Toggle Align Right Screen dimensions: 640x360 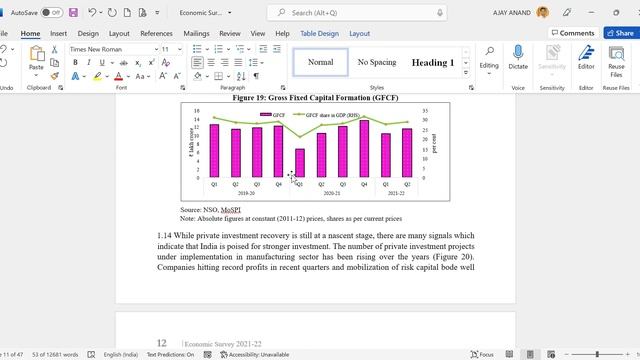pos(224,63)
